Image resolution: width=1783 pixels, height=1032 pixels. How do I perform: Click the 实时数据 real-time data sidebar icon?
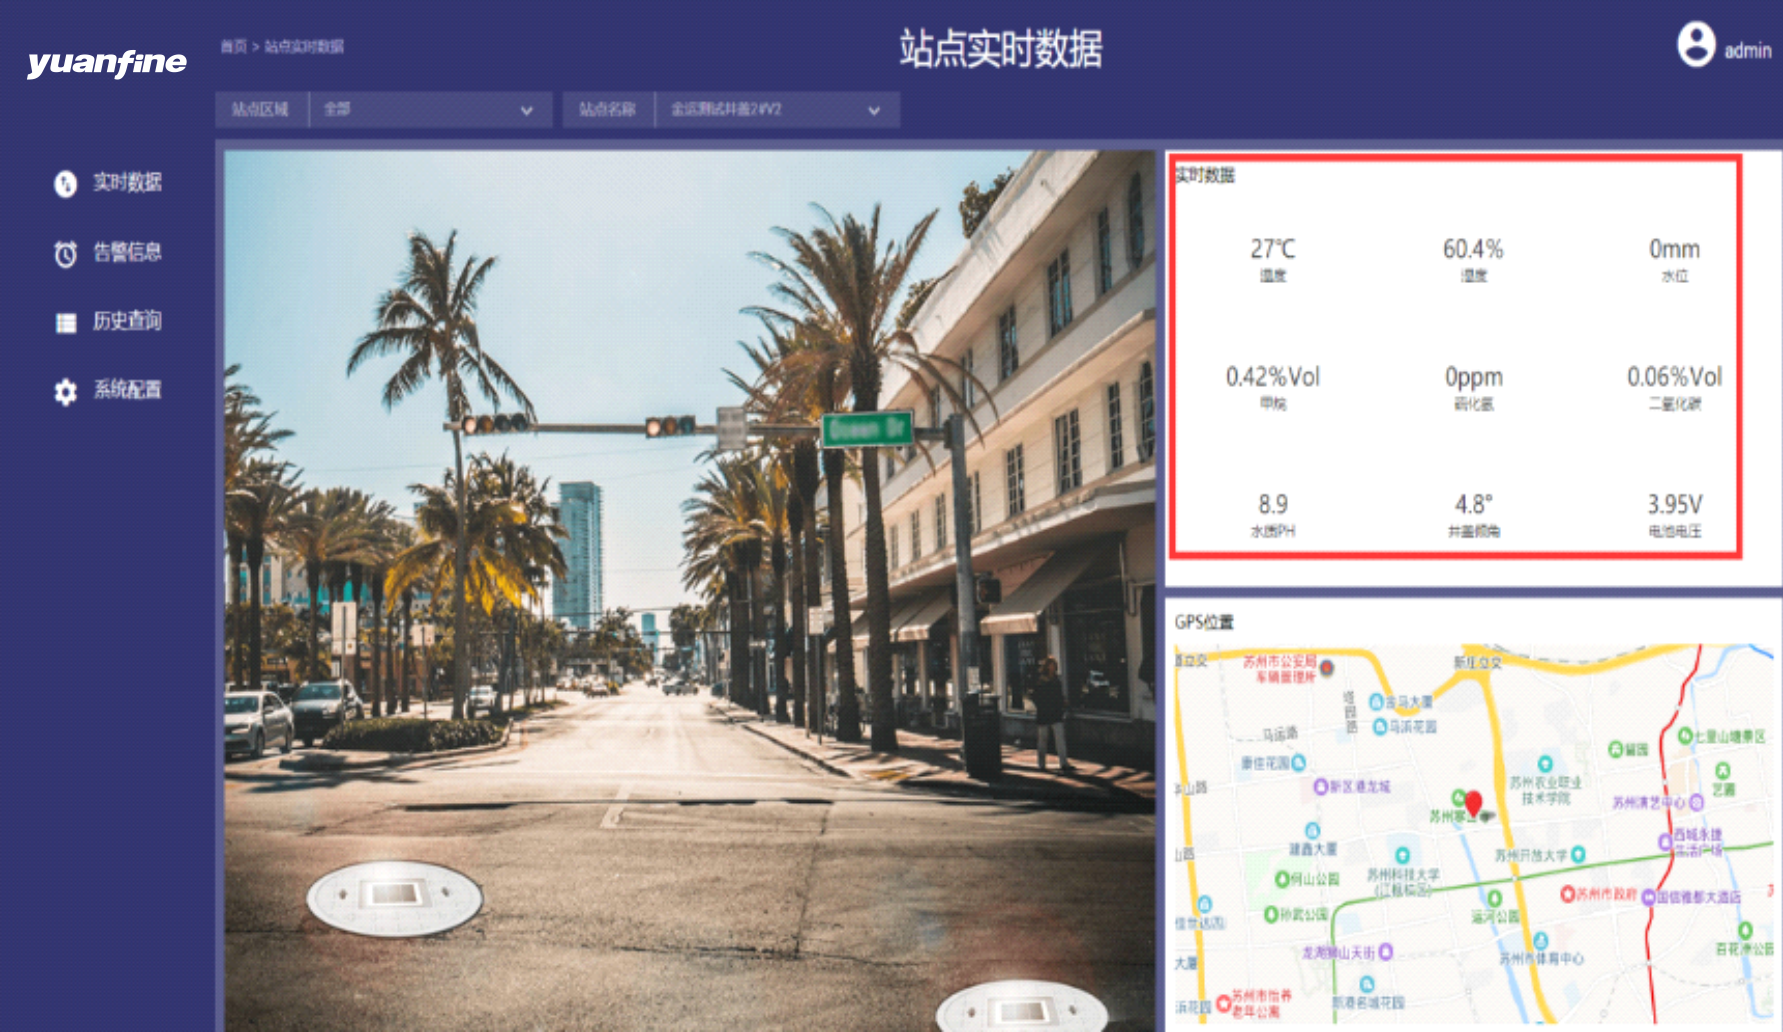65,184
